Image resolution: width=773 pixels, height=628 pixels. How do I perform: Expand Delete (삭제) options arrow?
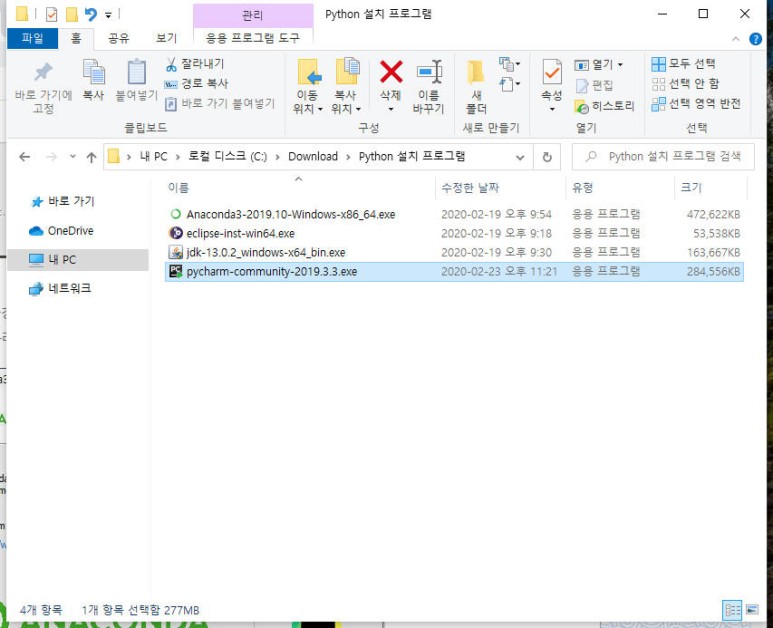(x=391, y=109)
